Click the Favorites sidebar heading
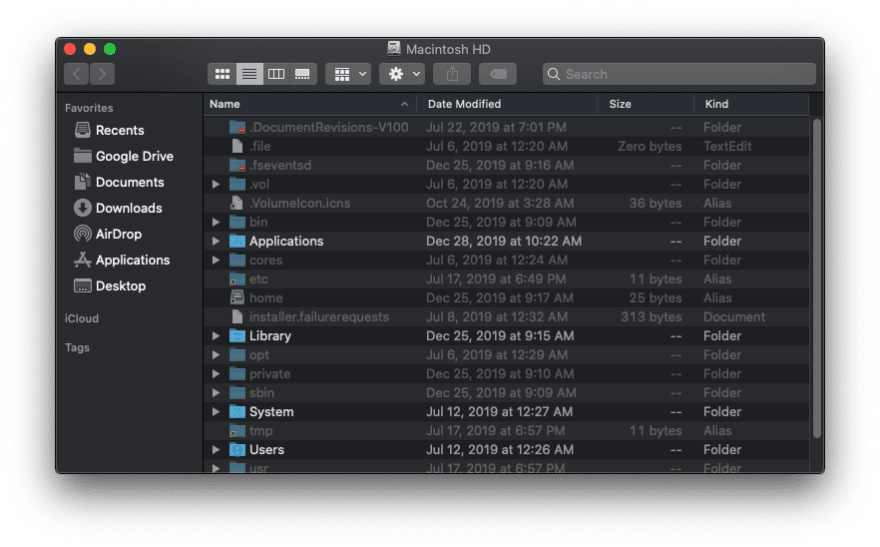This screenshot has width=880, height=547. [x=89, y=108]
